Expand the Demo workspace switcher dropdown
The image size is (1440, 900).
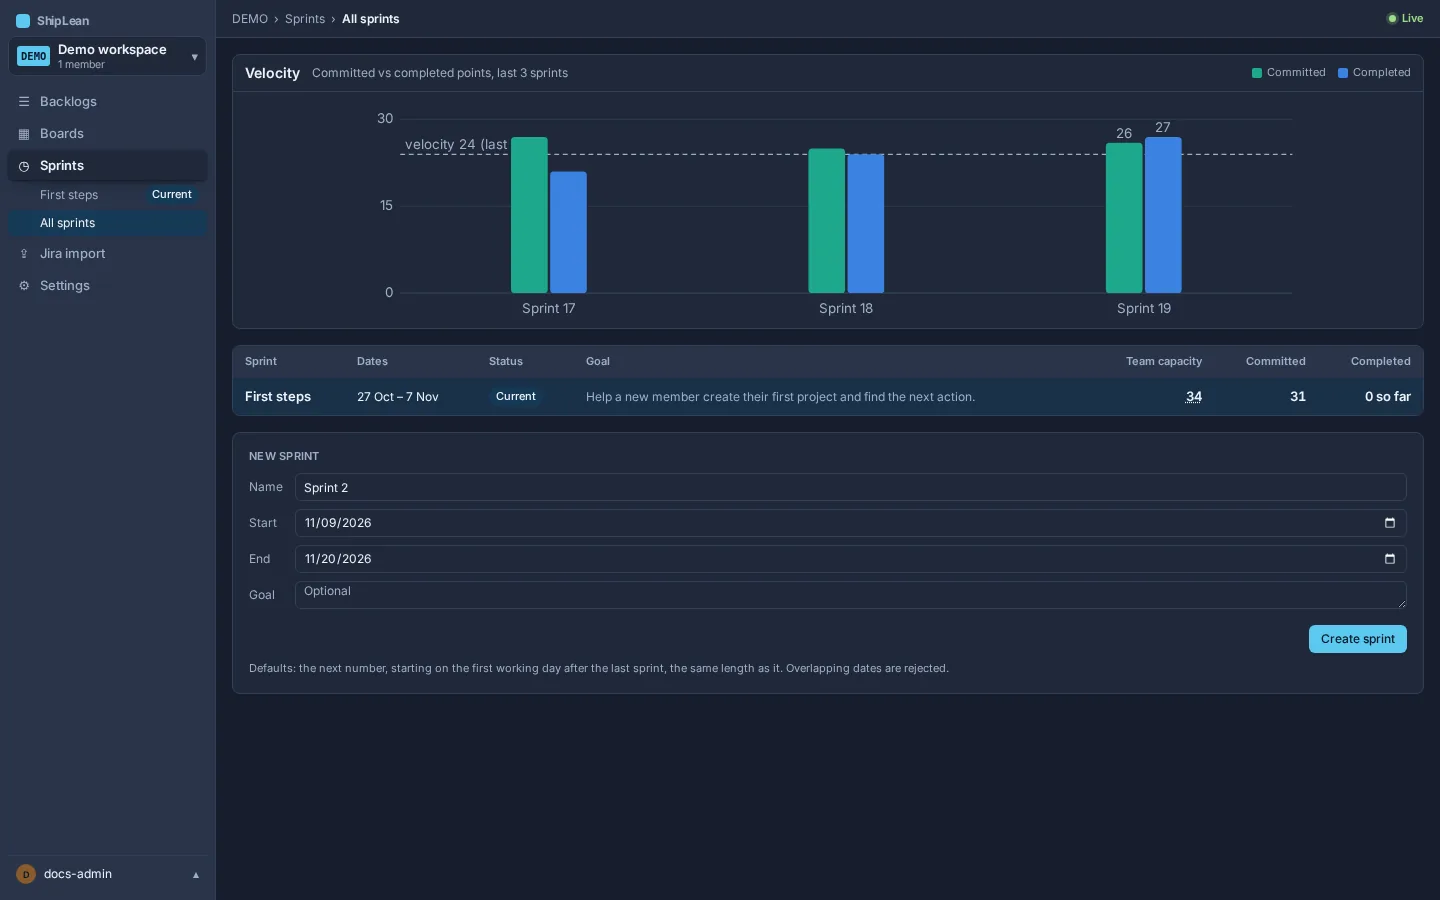[x=194, y=57]
